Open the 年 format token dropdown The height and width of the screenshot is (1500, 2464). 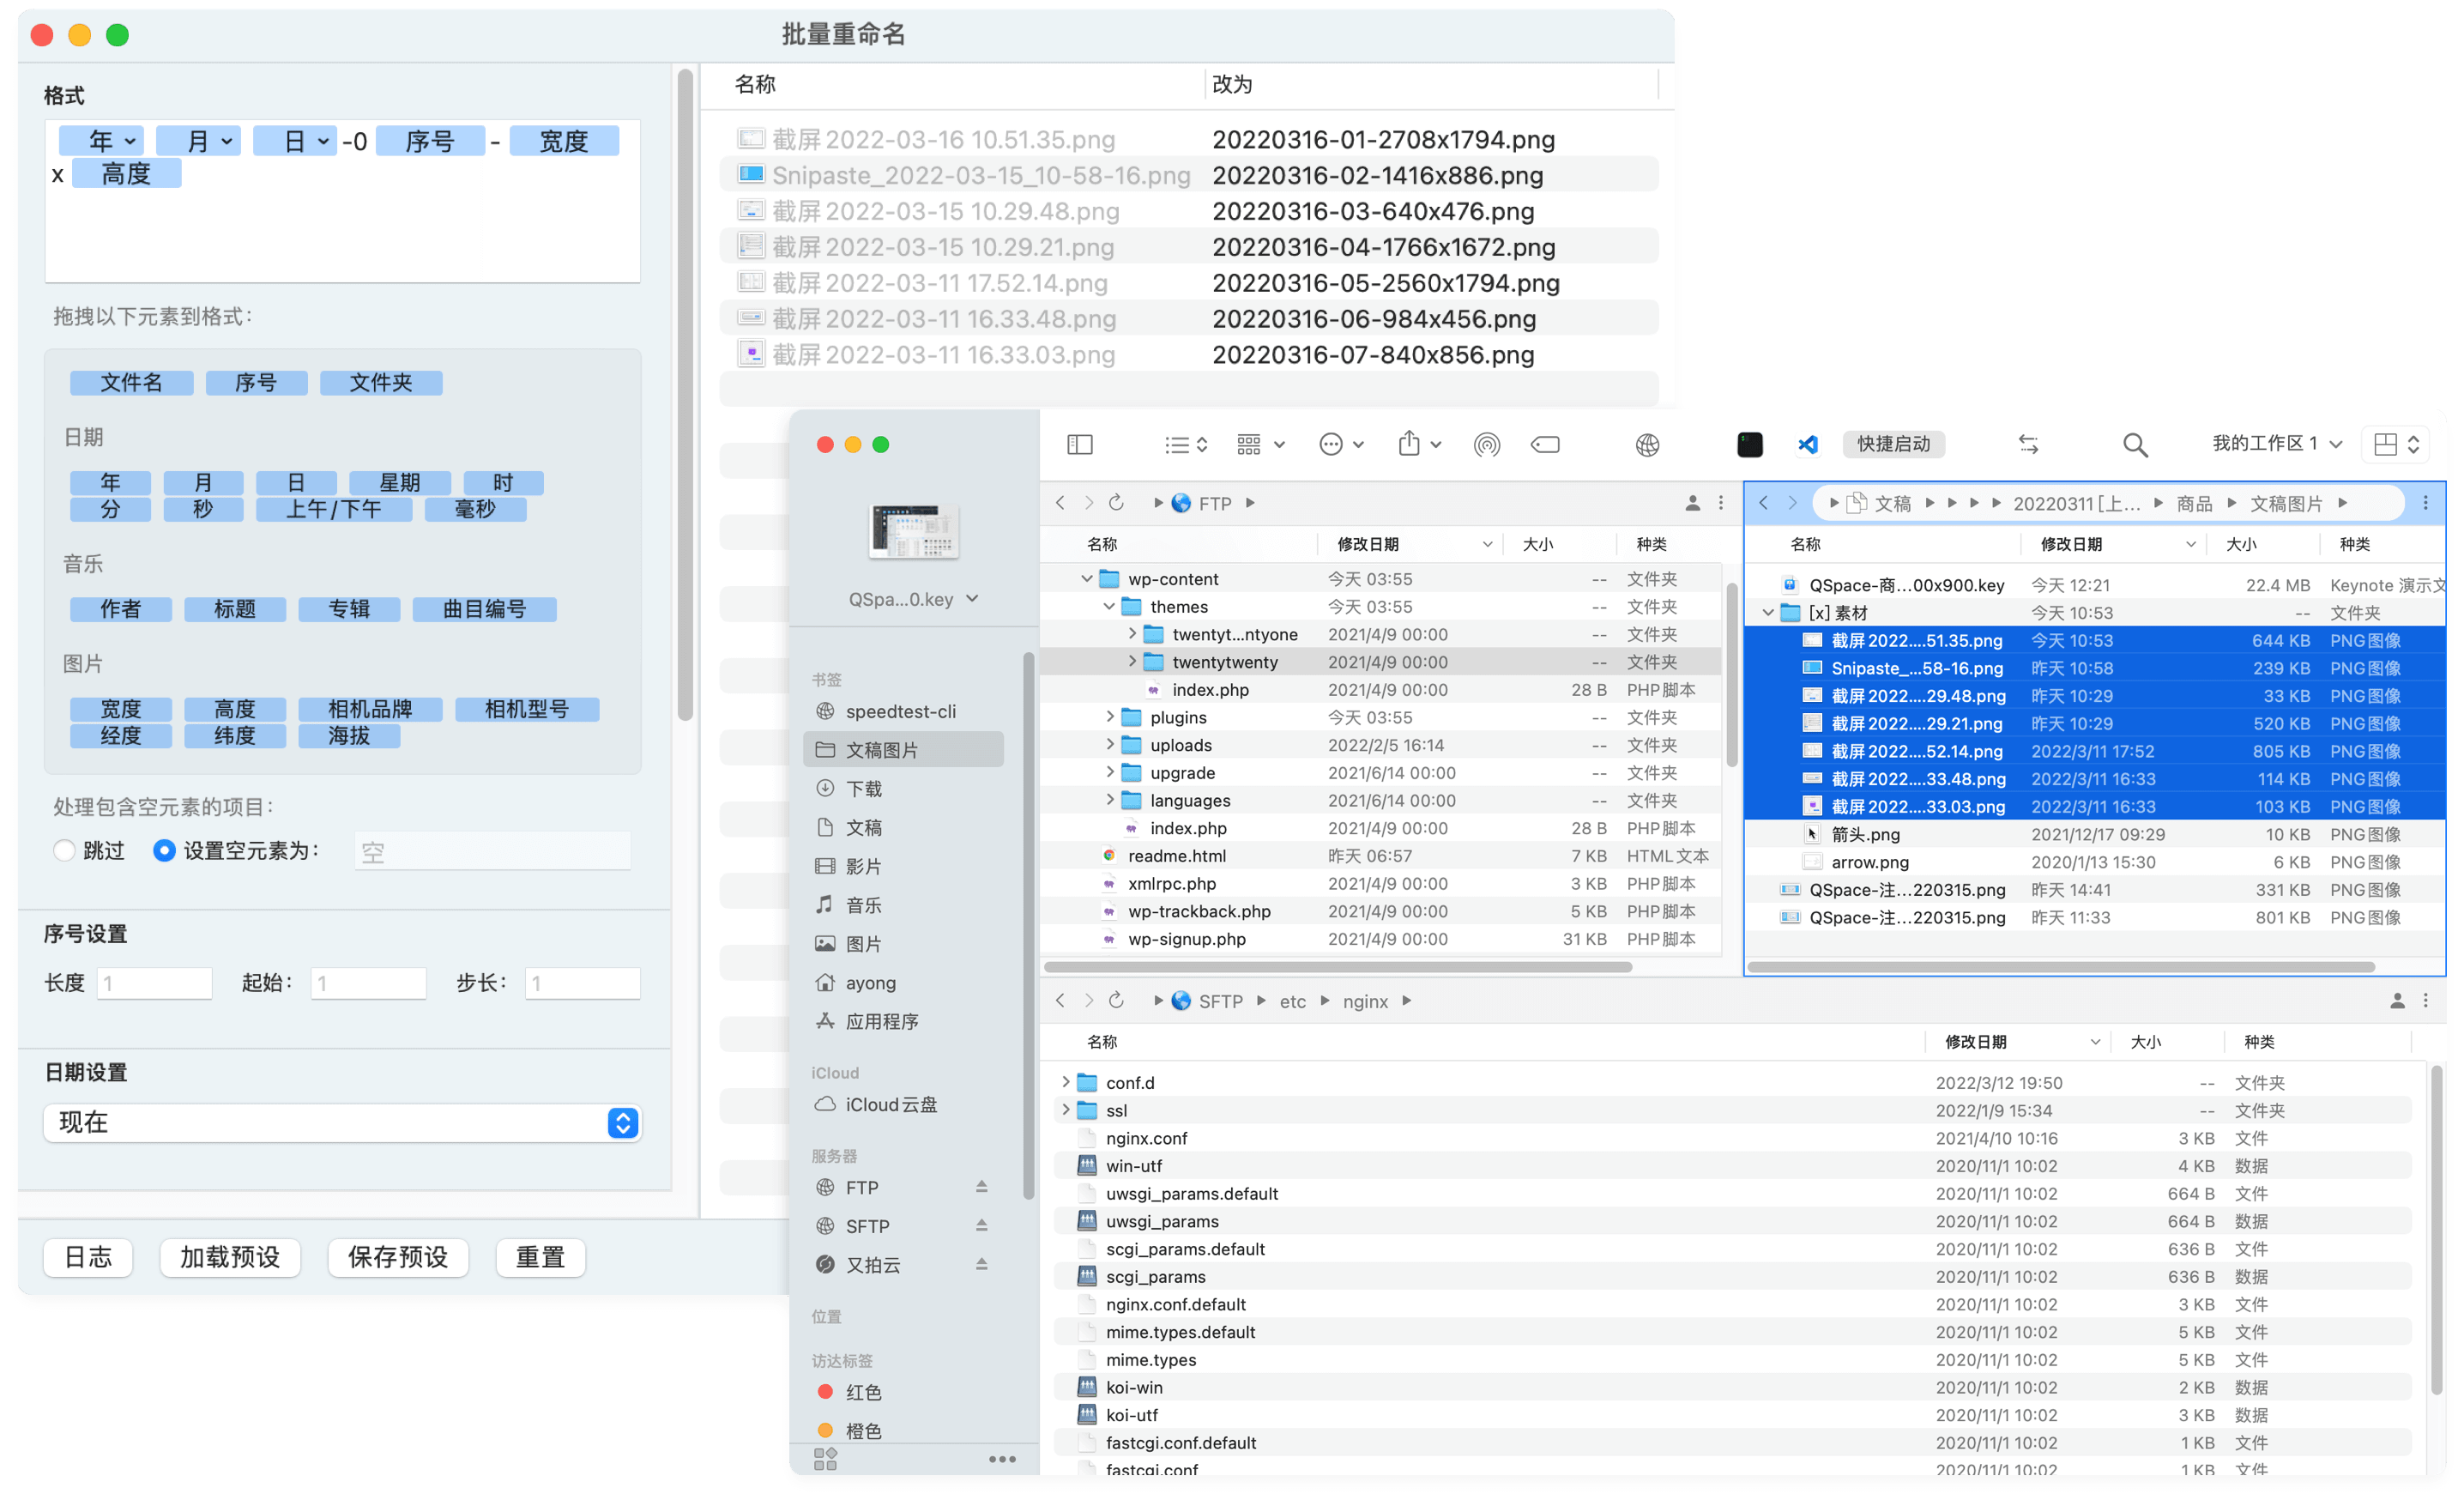click(x=129, y=141)
